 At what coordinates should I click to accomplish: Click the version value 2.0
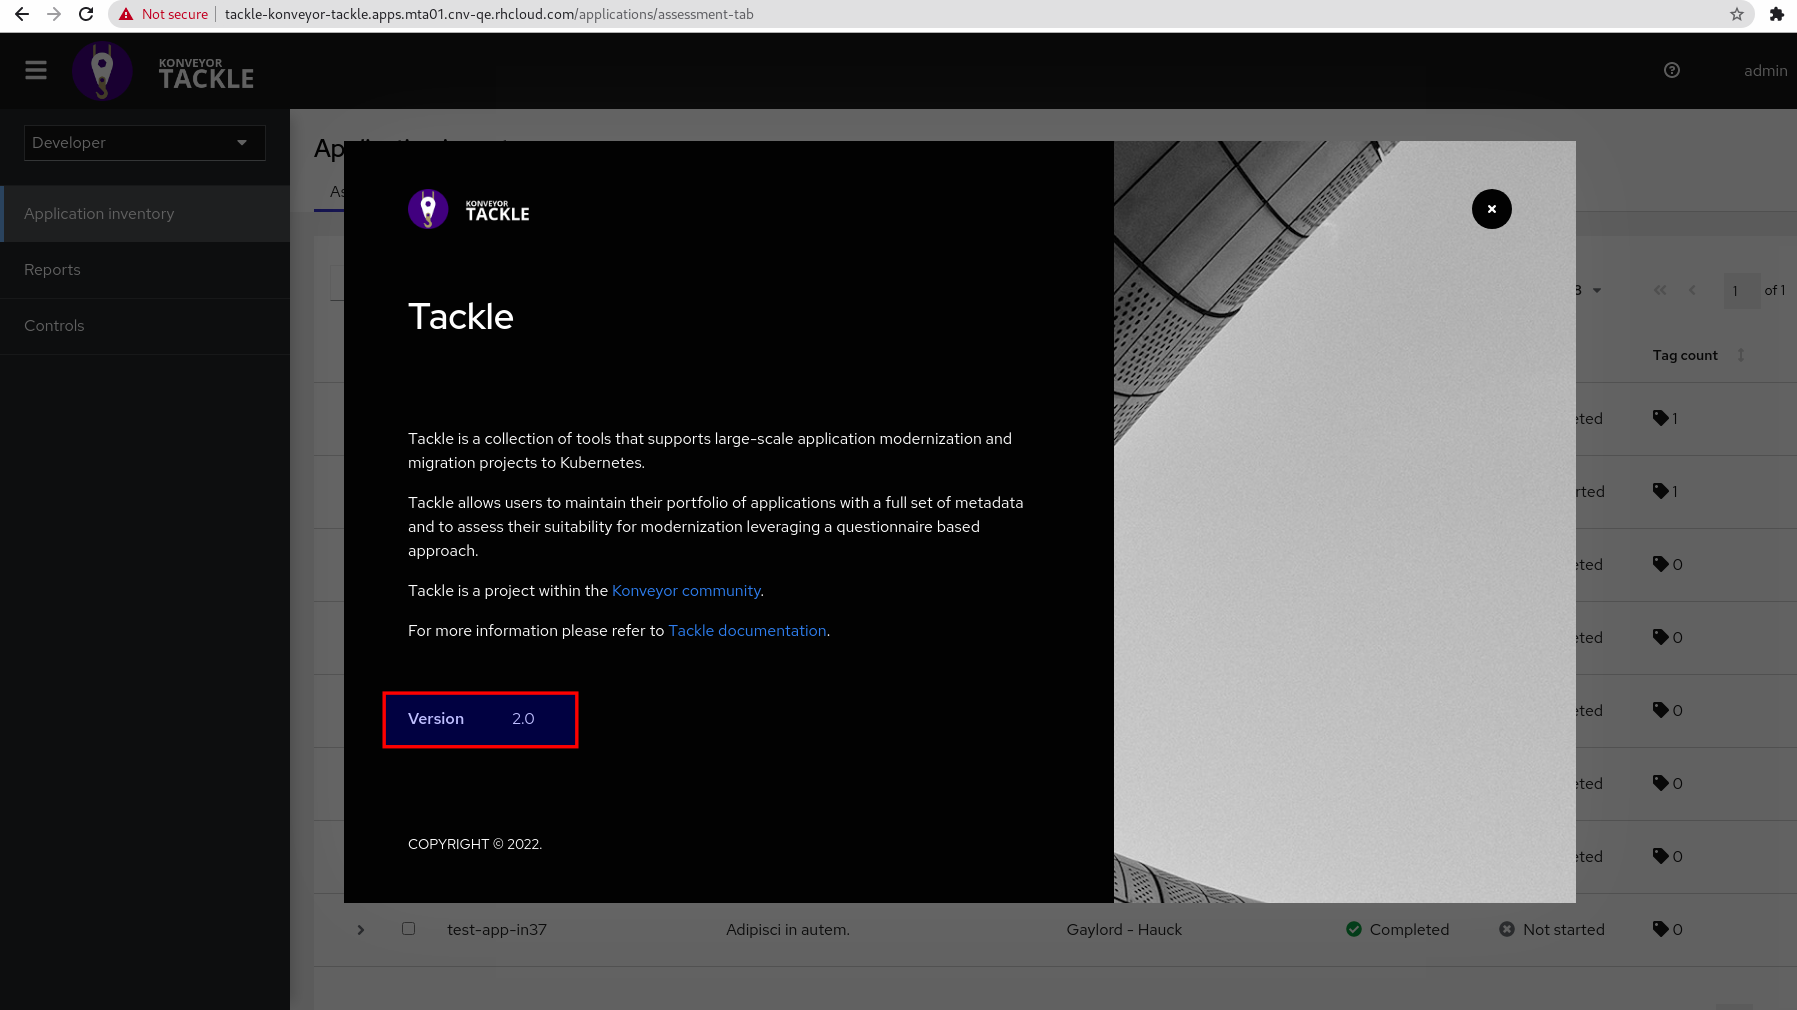[x=523, y=719]
